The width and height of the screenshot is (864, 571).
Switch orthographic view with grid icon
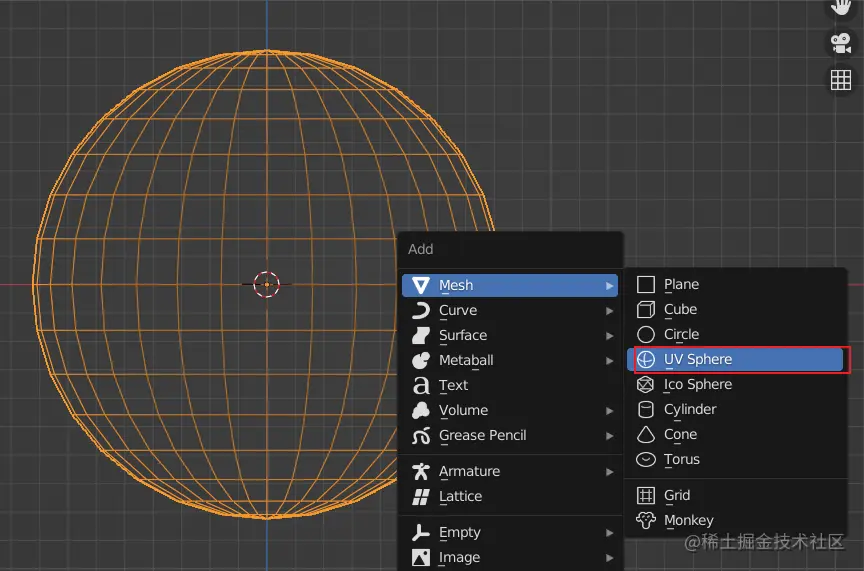point(841,80)
